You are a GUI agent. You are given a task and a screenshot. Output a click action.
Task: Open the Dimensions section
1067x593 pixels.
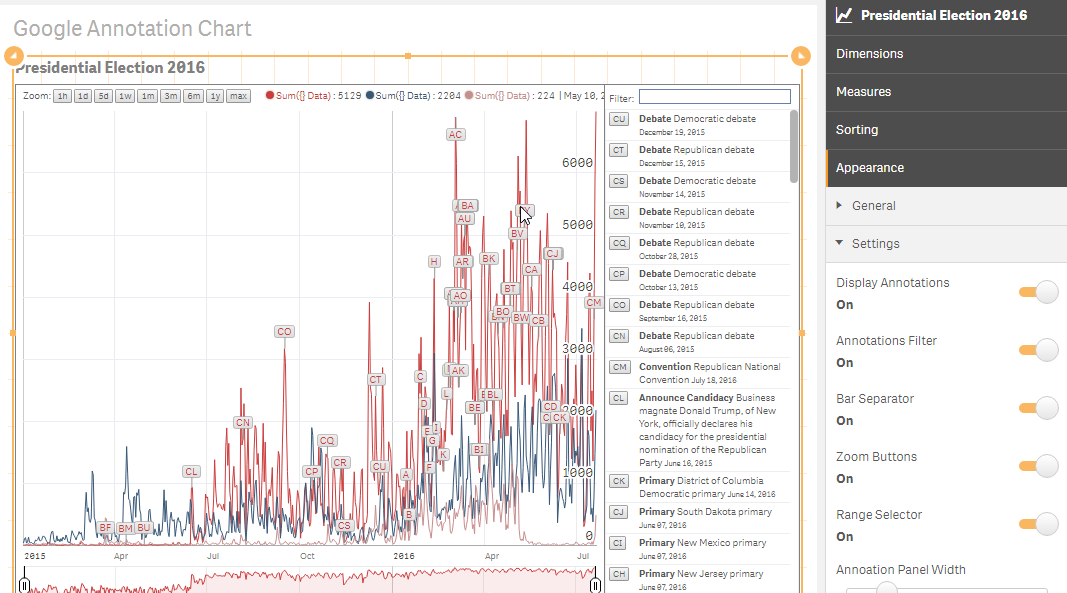point(947,54)
